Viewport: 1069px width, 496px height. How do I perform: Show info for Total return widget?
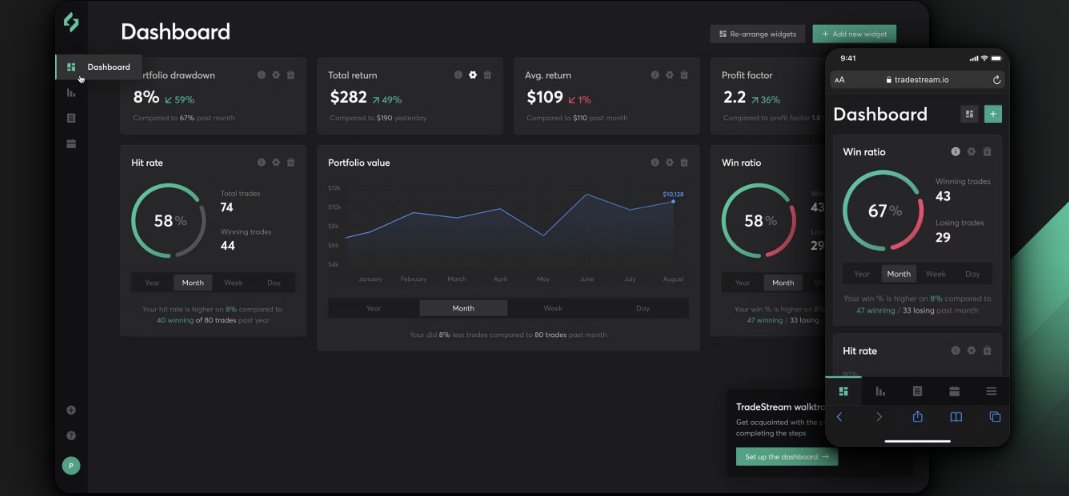coord(458,75)
